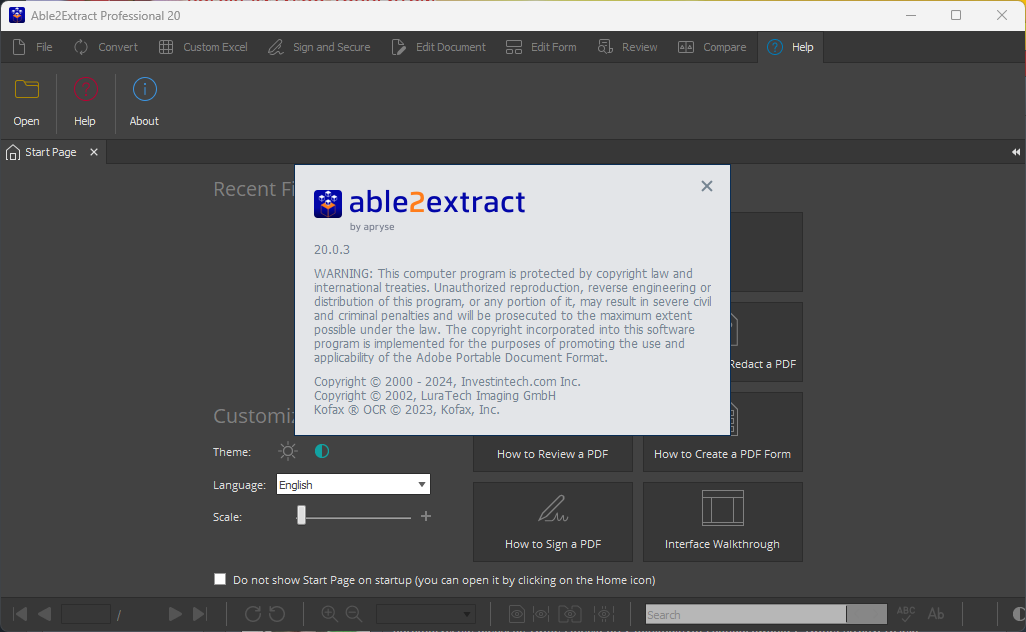This screenshot has height=632, width=1026.
Task: Open How to Sign a PDF tutorial
Action: [553, 522]
